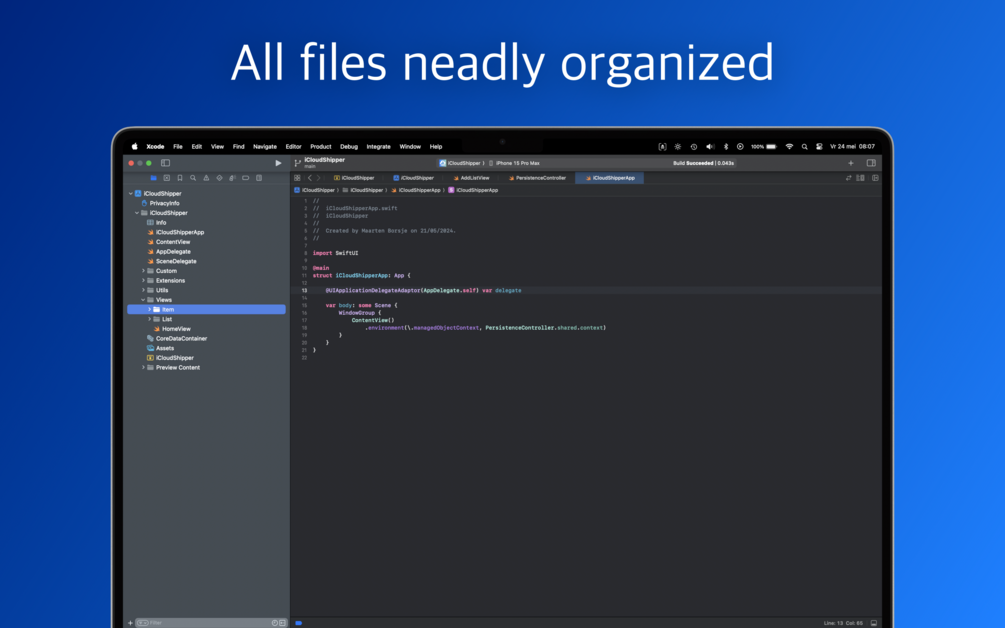Click the source control branch icon
Viewport: 1005px width, 628px height.
[297, 163]
